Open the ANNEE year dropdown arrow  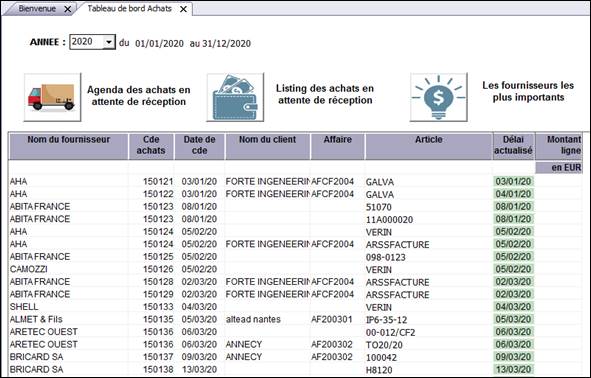pos(109,42)
